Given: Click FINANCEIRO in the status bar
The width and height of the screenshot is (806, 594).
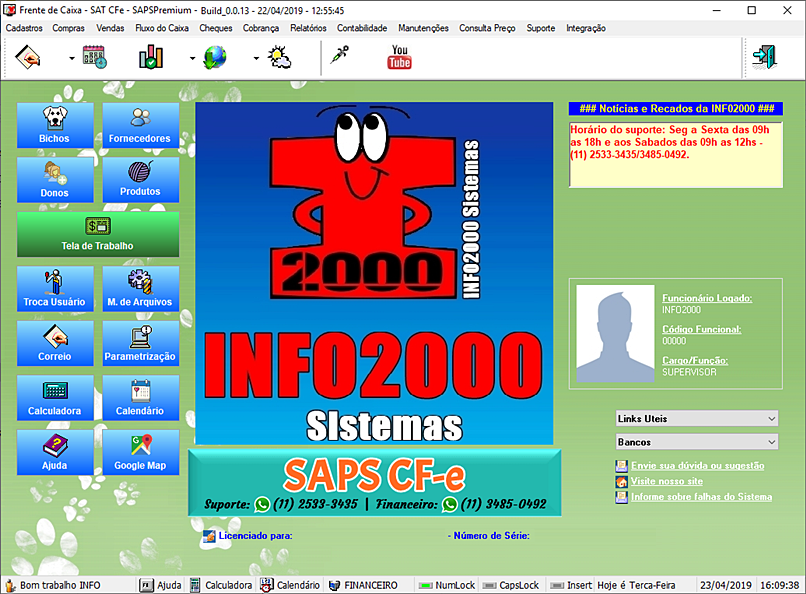Looking at the screenshot, I should pos(363,585).
